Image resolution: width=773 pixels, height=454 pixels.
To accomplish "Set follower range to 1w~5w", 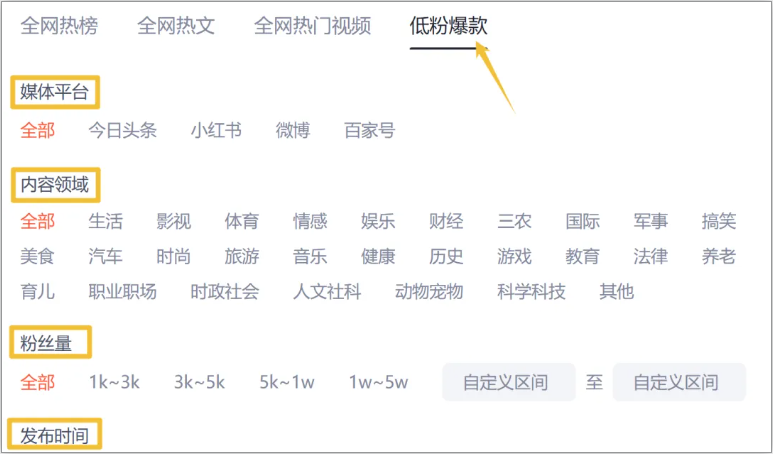I will (x=379, y=383).
